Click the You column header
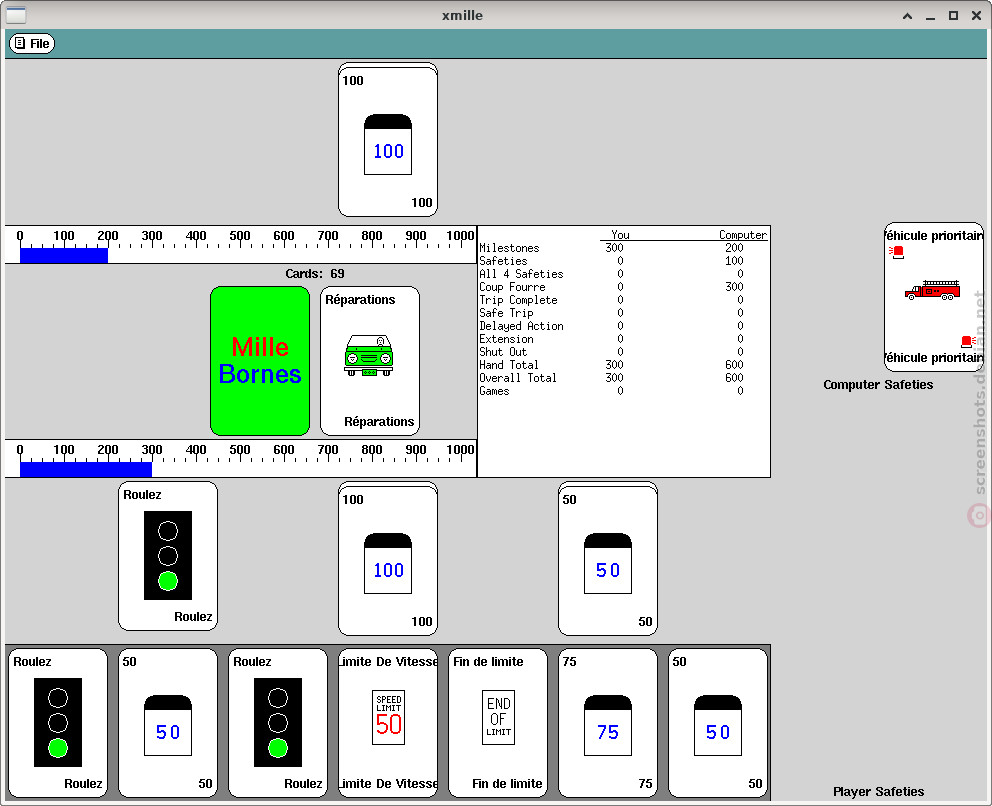This screenshot has width=992, height=806. (x=620, y=235)
